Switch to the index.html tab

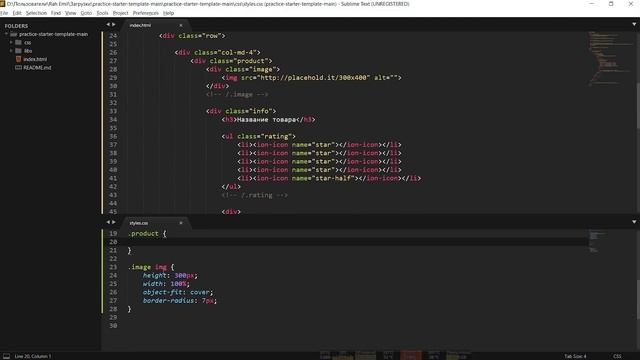click(x=140, y=25)
